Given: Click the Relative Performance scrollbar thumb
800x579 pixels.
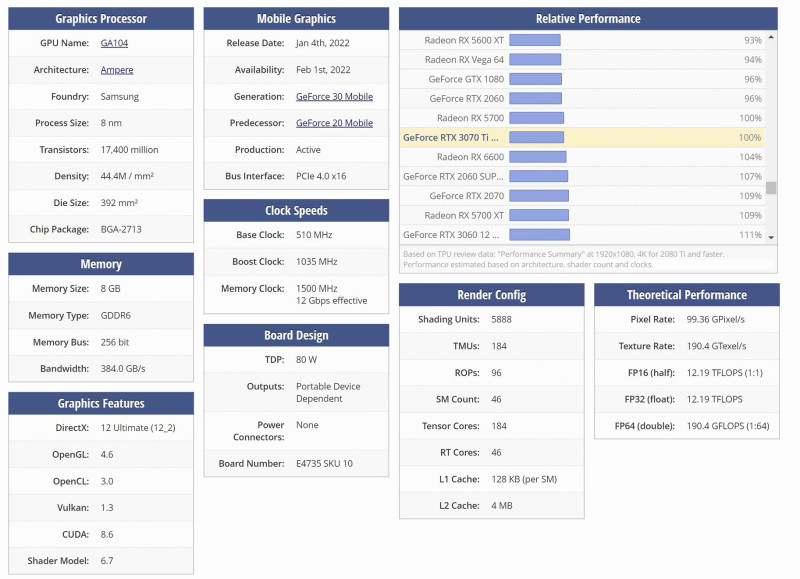Looking at the screenshot, I should (x=771, y=188).
